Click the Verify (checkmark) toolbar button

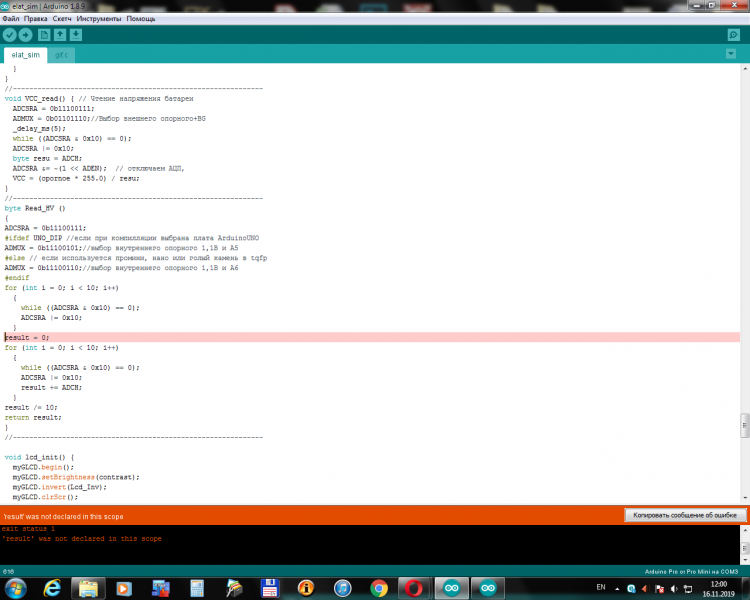pos(10,35)
